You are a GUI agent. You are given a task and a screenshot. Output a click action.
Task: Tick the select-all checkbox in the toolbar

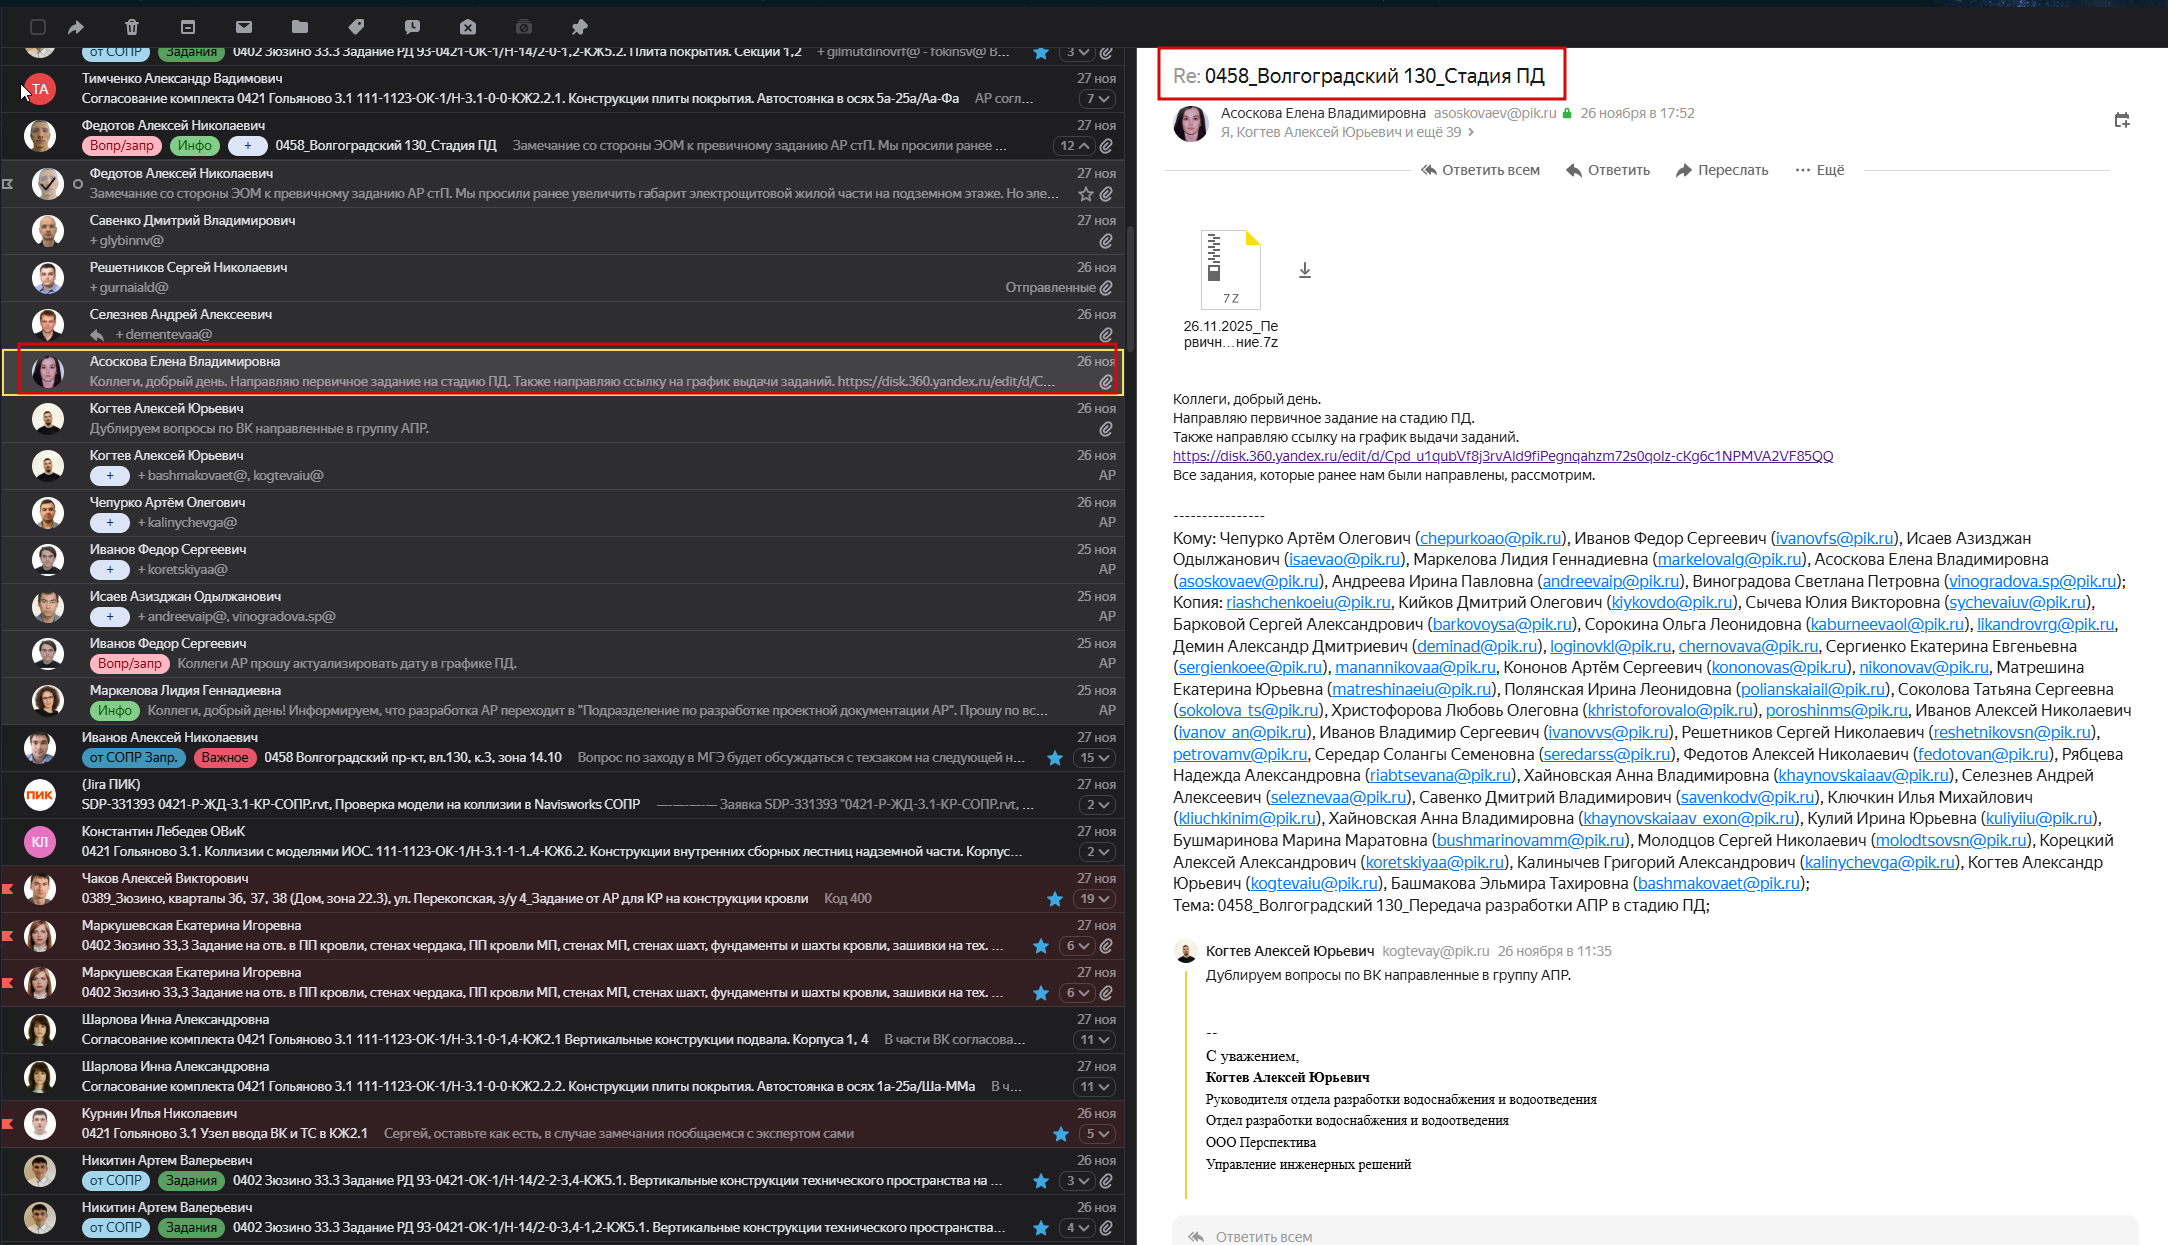tap(38, 27)
